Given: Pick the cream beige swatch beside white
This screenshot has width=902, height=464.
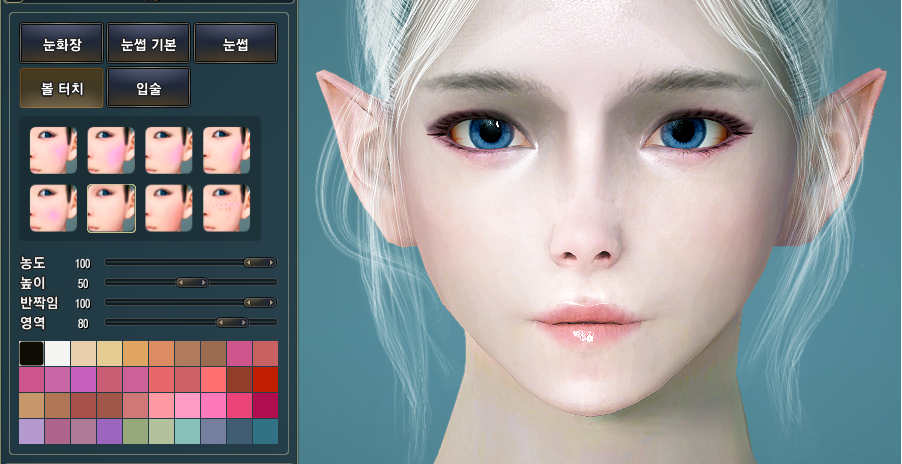Looking at the screenshot, I should pyautogui.click(x=83, y=354).
